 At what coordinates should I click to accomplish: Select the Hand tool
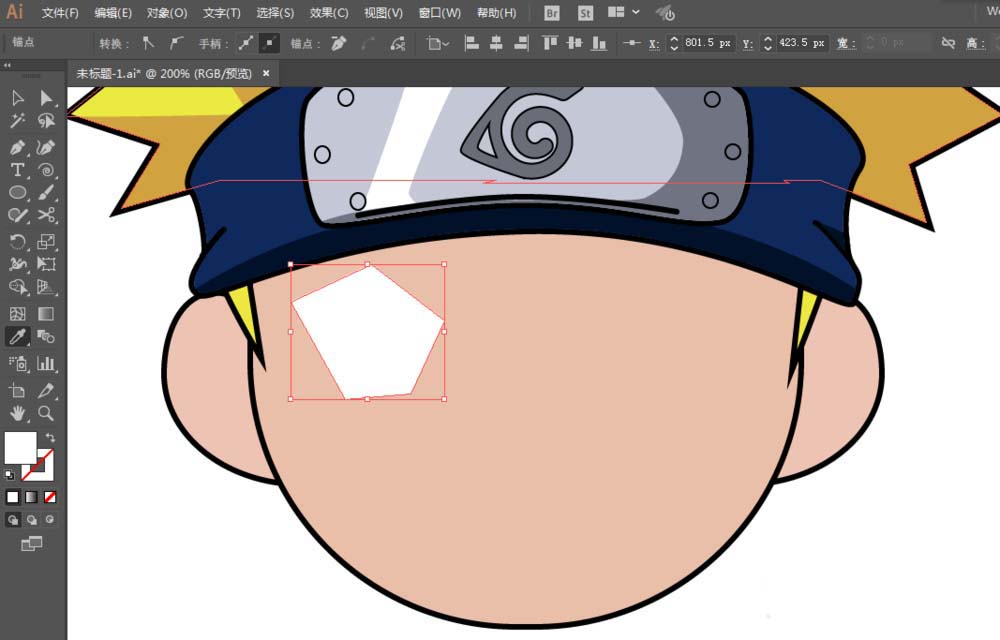(17, 413)
